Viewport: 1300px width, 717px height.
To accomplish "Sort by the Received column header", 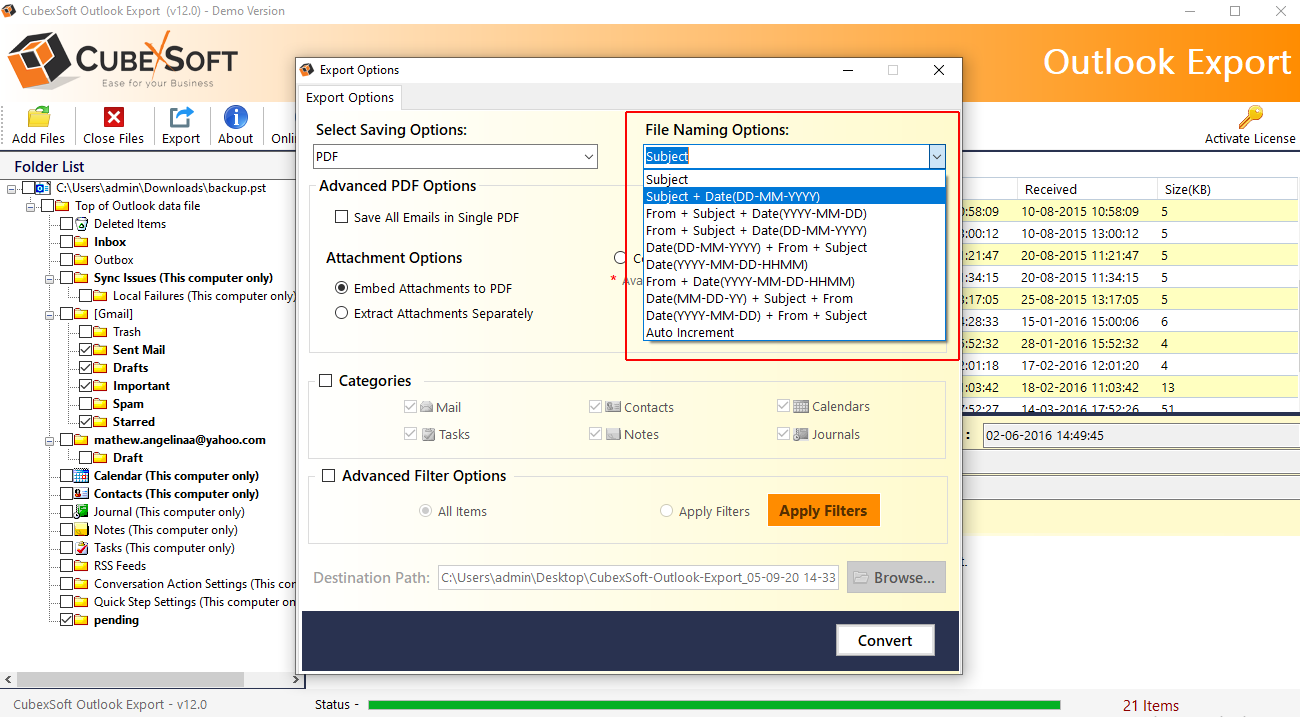I will tap(1086, 189).
